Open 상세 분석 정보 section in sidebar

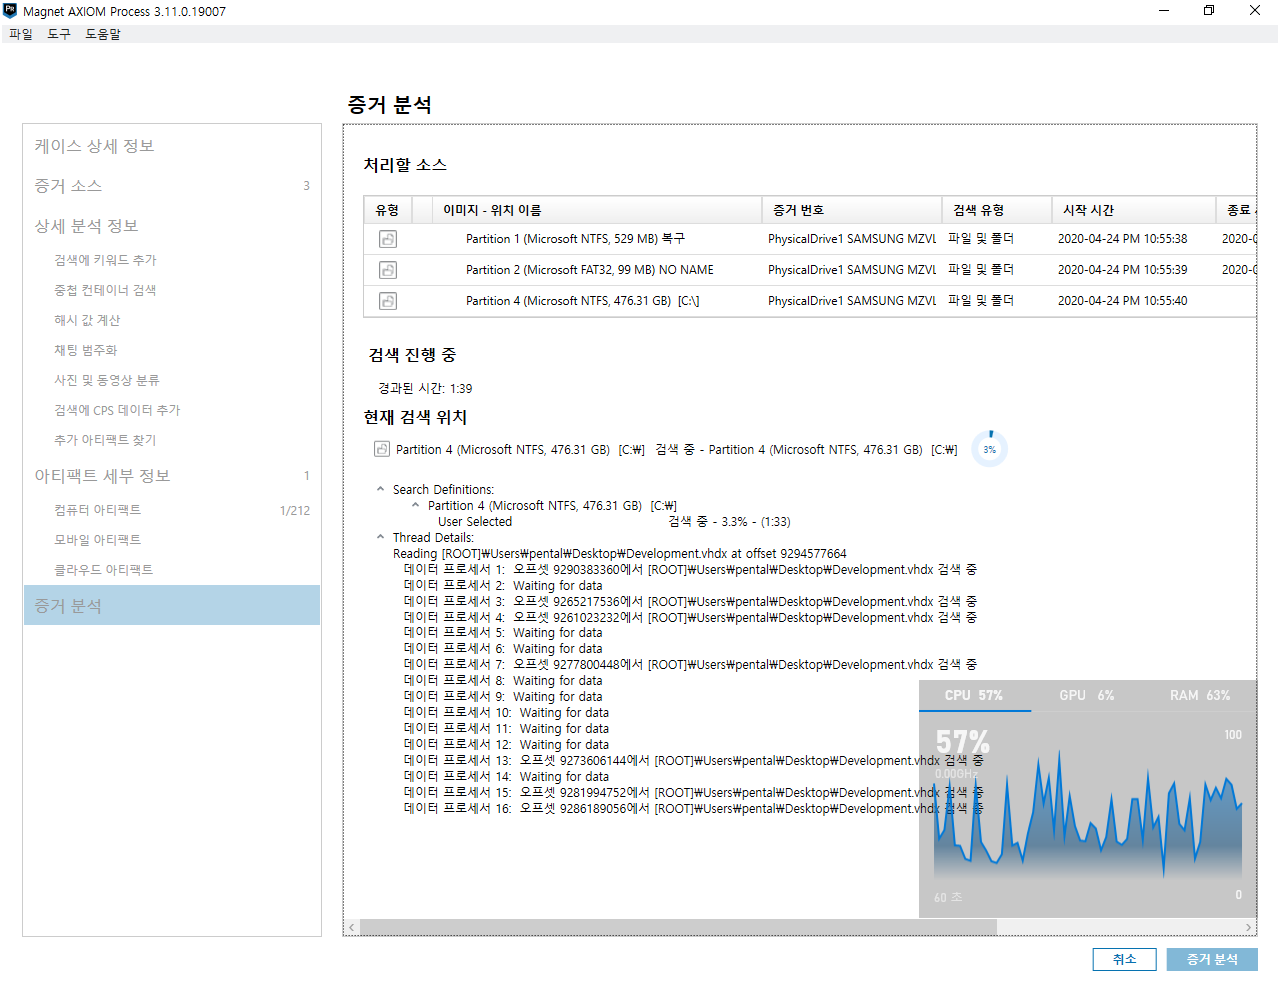[x=86, y=226]
